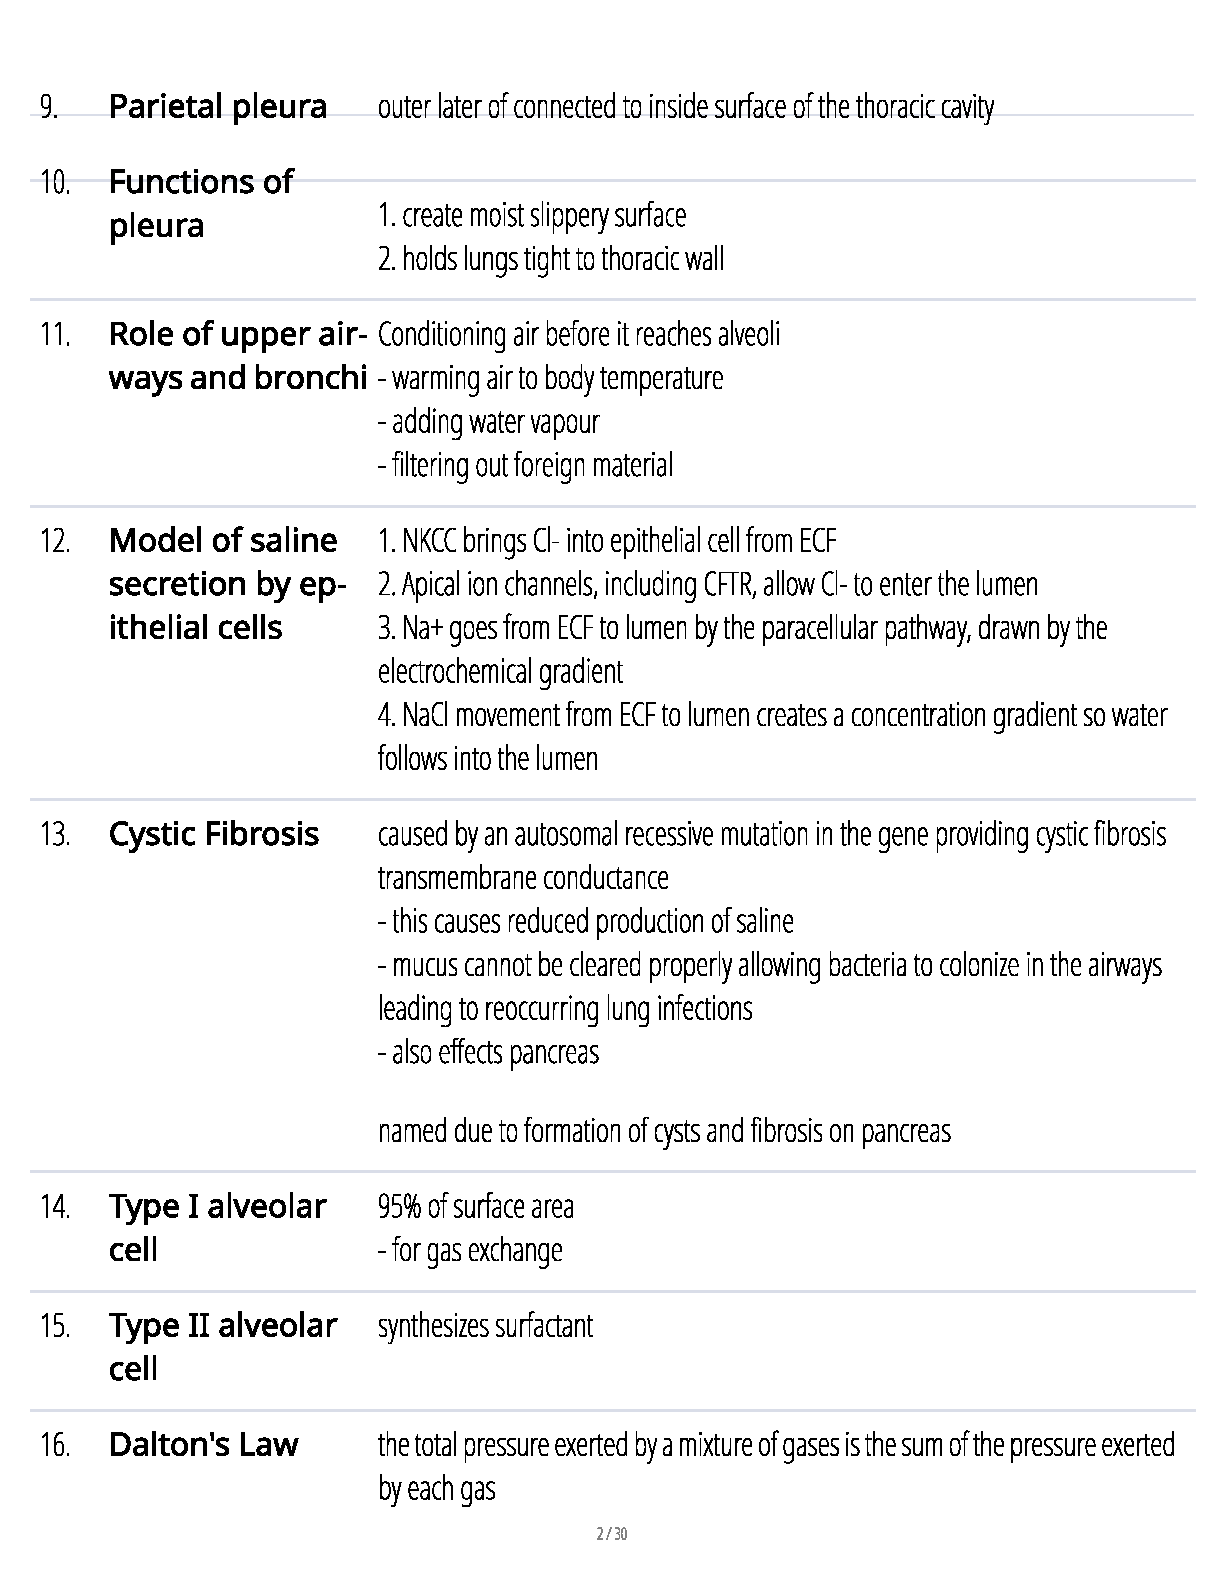The height and width of the screenshot is (1584, 1224).
Task: Click the line filtering out foreign material
Action: [x=525, y=465]
